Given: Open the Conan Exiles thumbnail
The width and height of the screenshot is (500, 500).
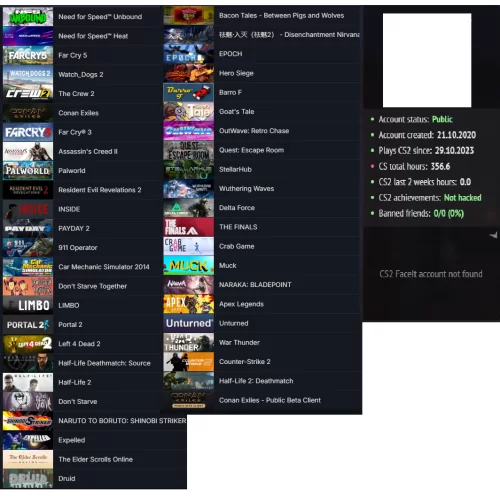Looking at the screenshot, I should (28, 113).
